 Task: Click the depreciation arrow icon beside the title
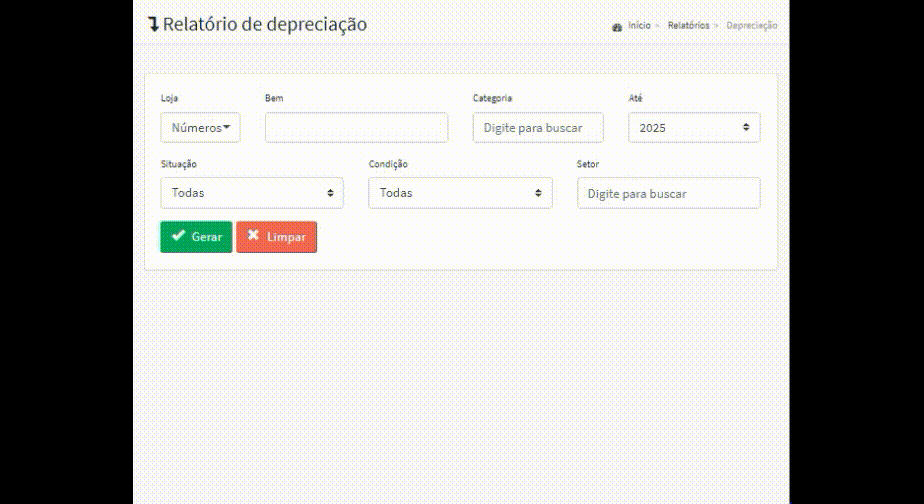(153, 24)
